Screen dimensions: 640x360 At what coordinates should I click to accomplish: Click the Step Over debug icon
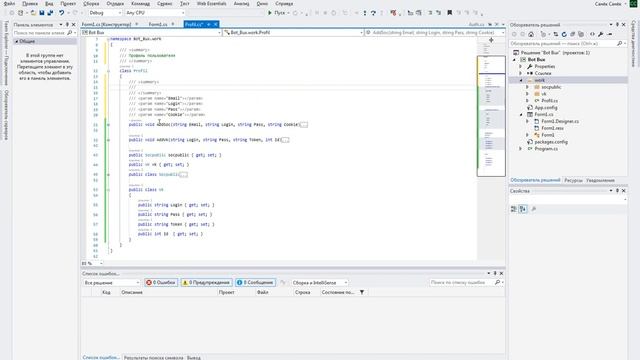tap(373, 13)
